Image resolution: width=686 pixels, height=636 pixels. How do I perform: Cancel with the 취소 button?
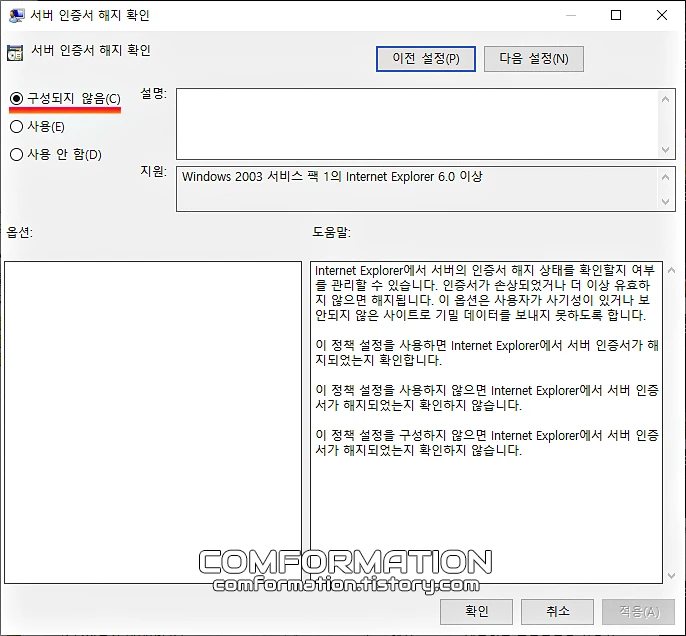pos(557,611)
